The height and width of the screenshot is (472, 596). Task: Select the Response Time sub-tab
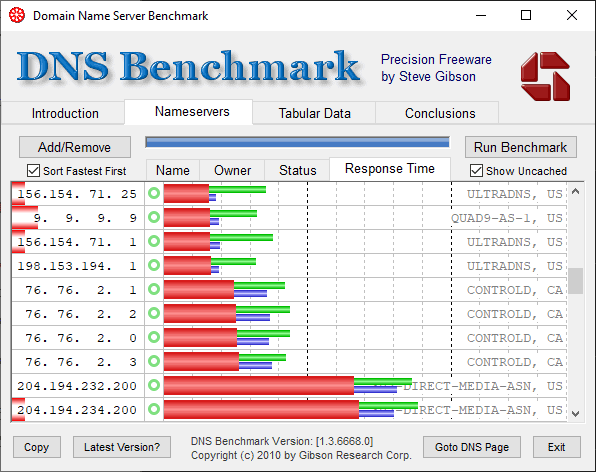click(x=390, y=169)
